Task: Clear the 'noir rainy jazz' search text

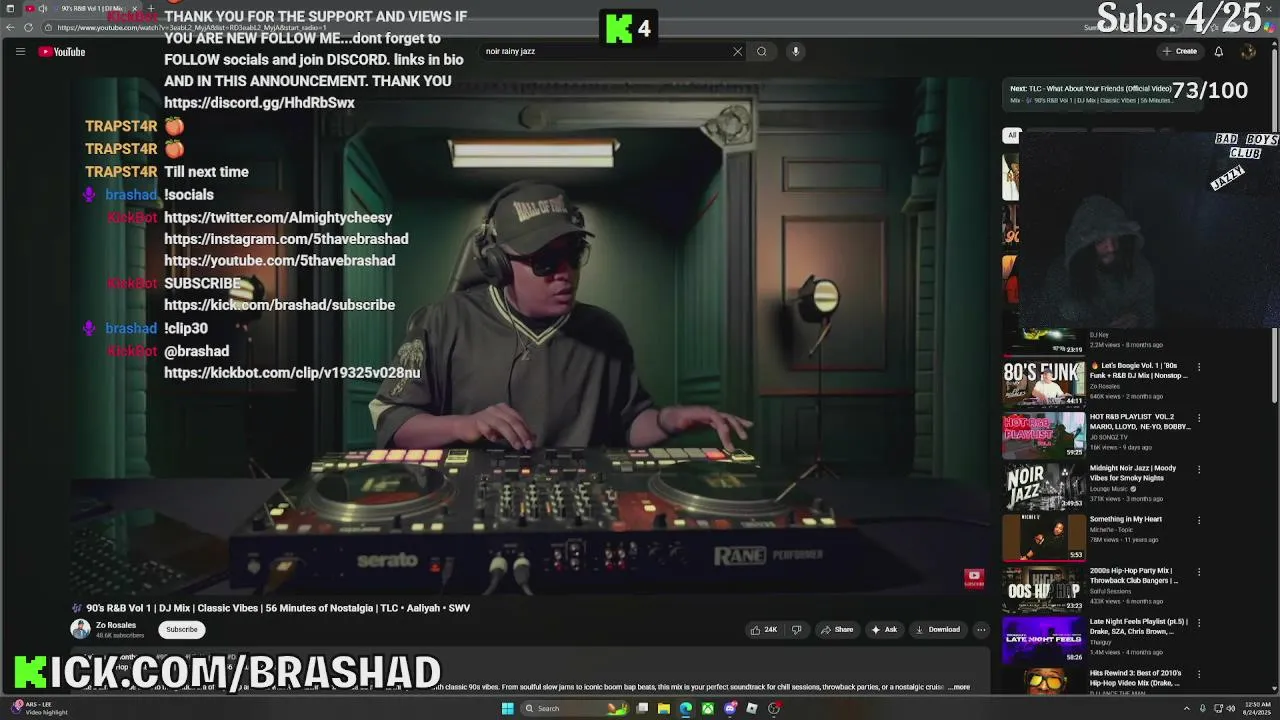Action: (738, 51)
